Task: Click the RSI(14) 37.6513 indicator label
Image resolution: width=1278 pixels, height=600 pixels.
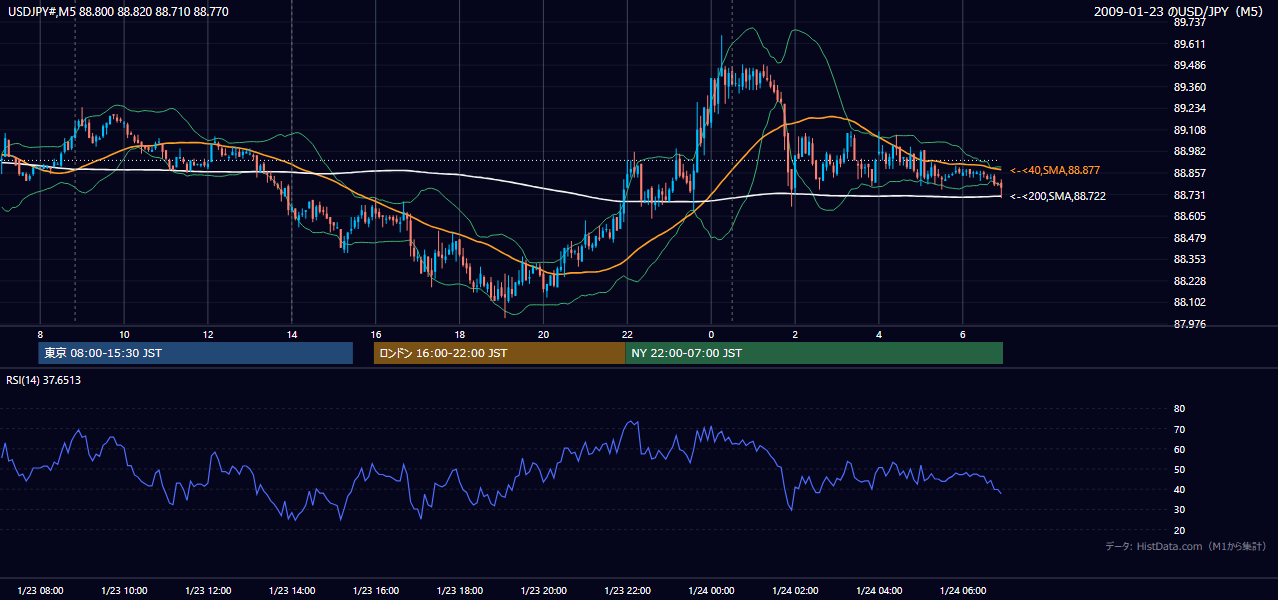Action: [44, 380]
